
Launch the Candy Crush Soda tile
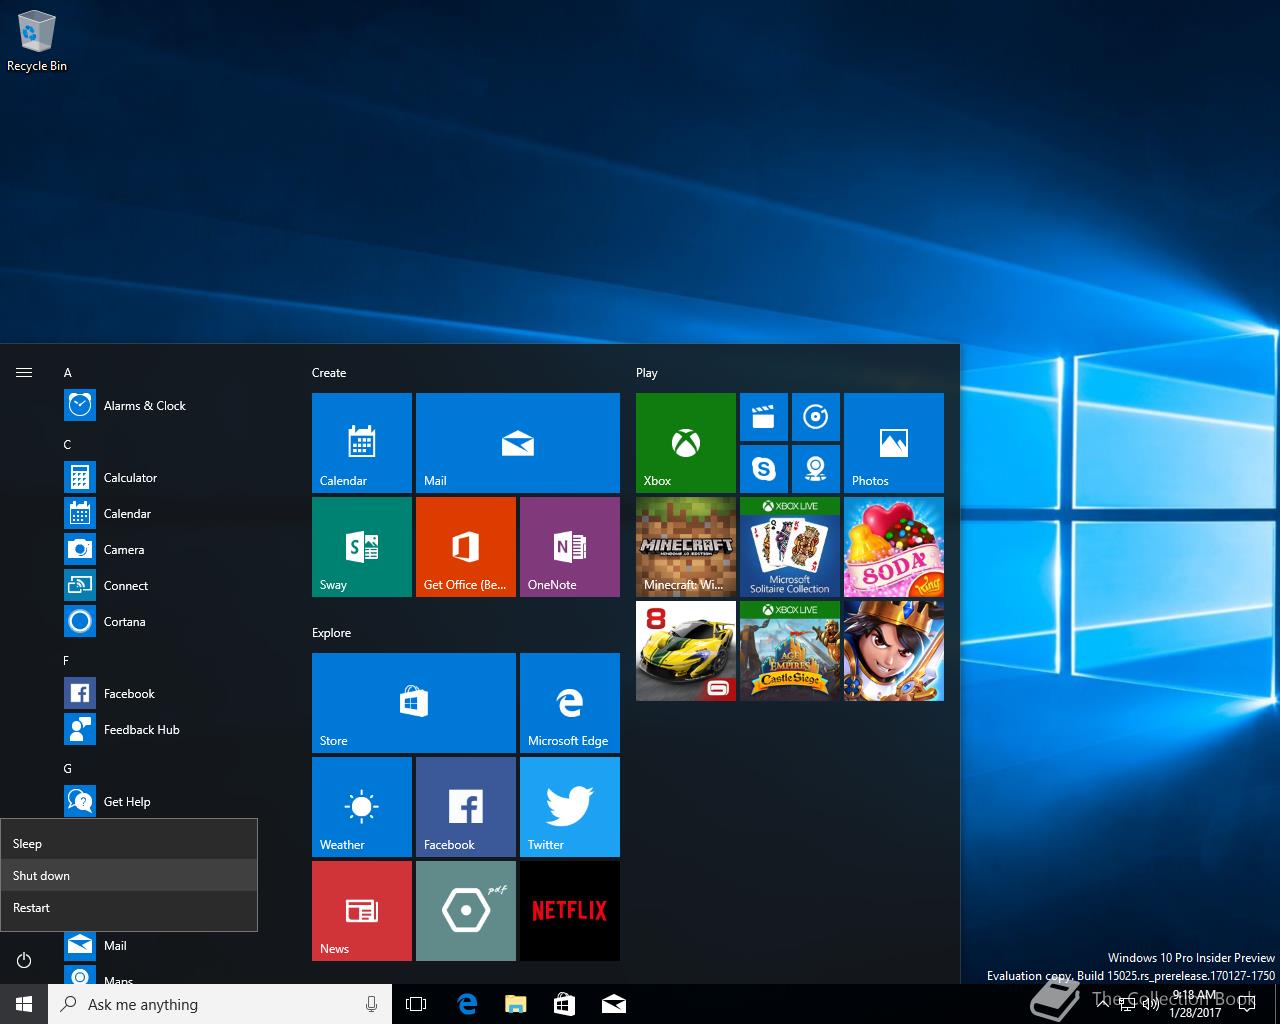coord(894,547)
